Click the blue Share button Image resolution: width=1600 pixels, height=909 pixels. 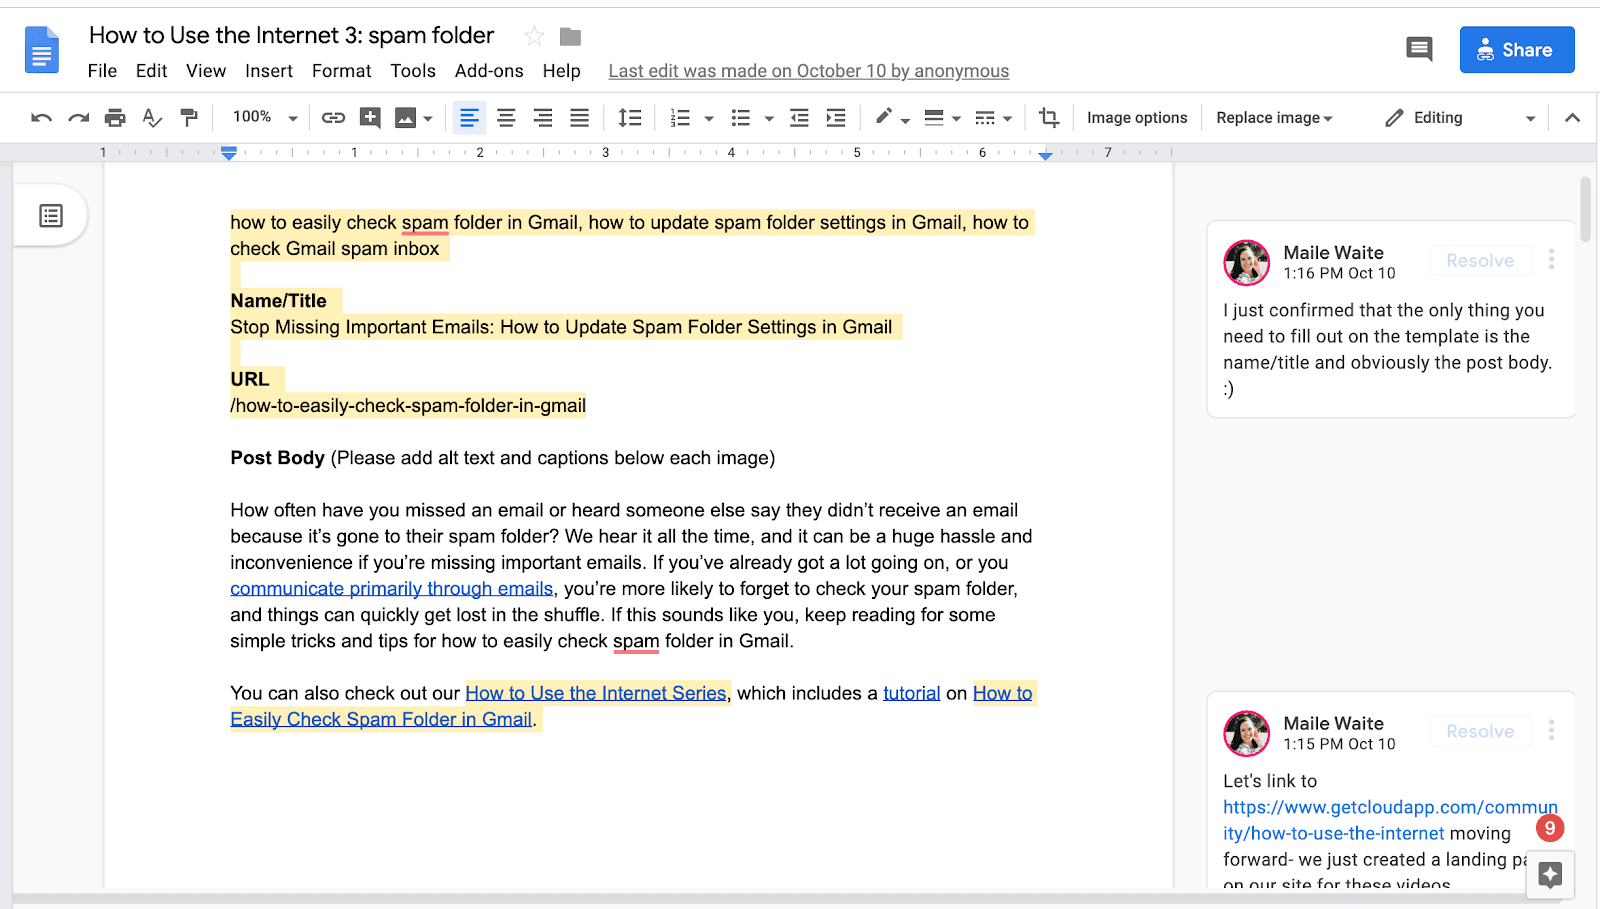[1517, 50]
